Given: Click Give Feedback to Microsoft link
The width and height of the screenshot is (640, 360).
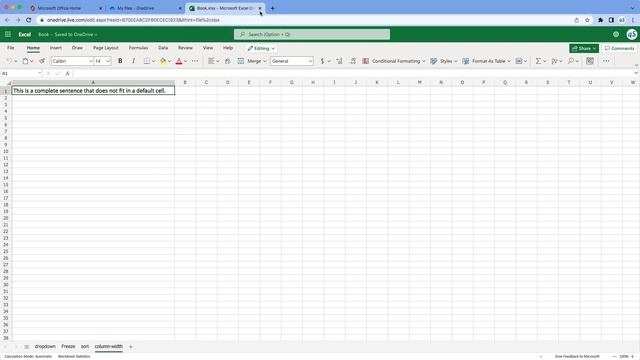Looking at the screenshot, I should click(x=577, y=356).
